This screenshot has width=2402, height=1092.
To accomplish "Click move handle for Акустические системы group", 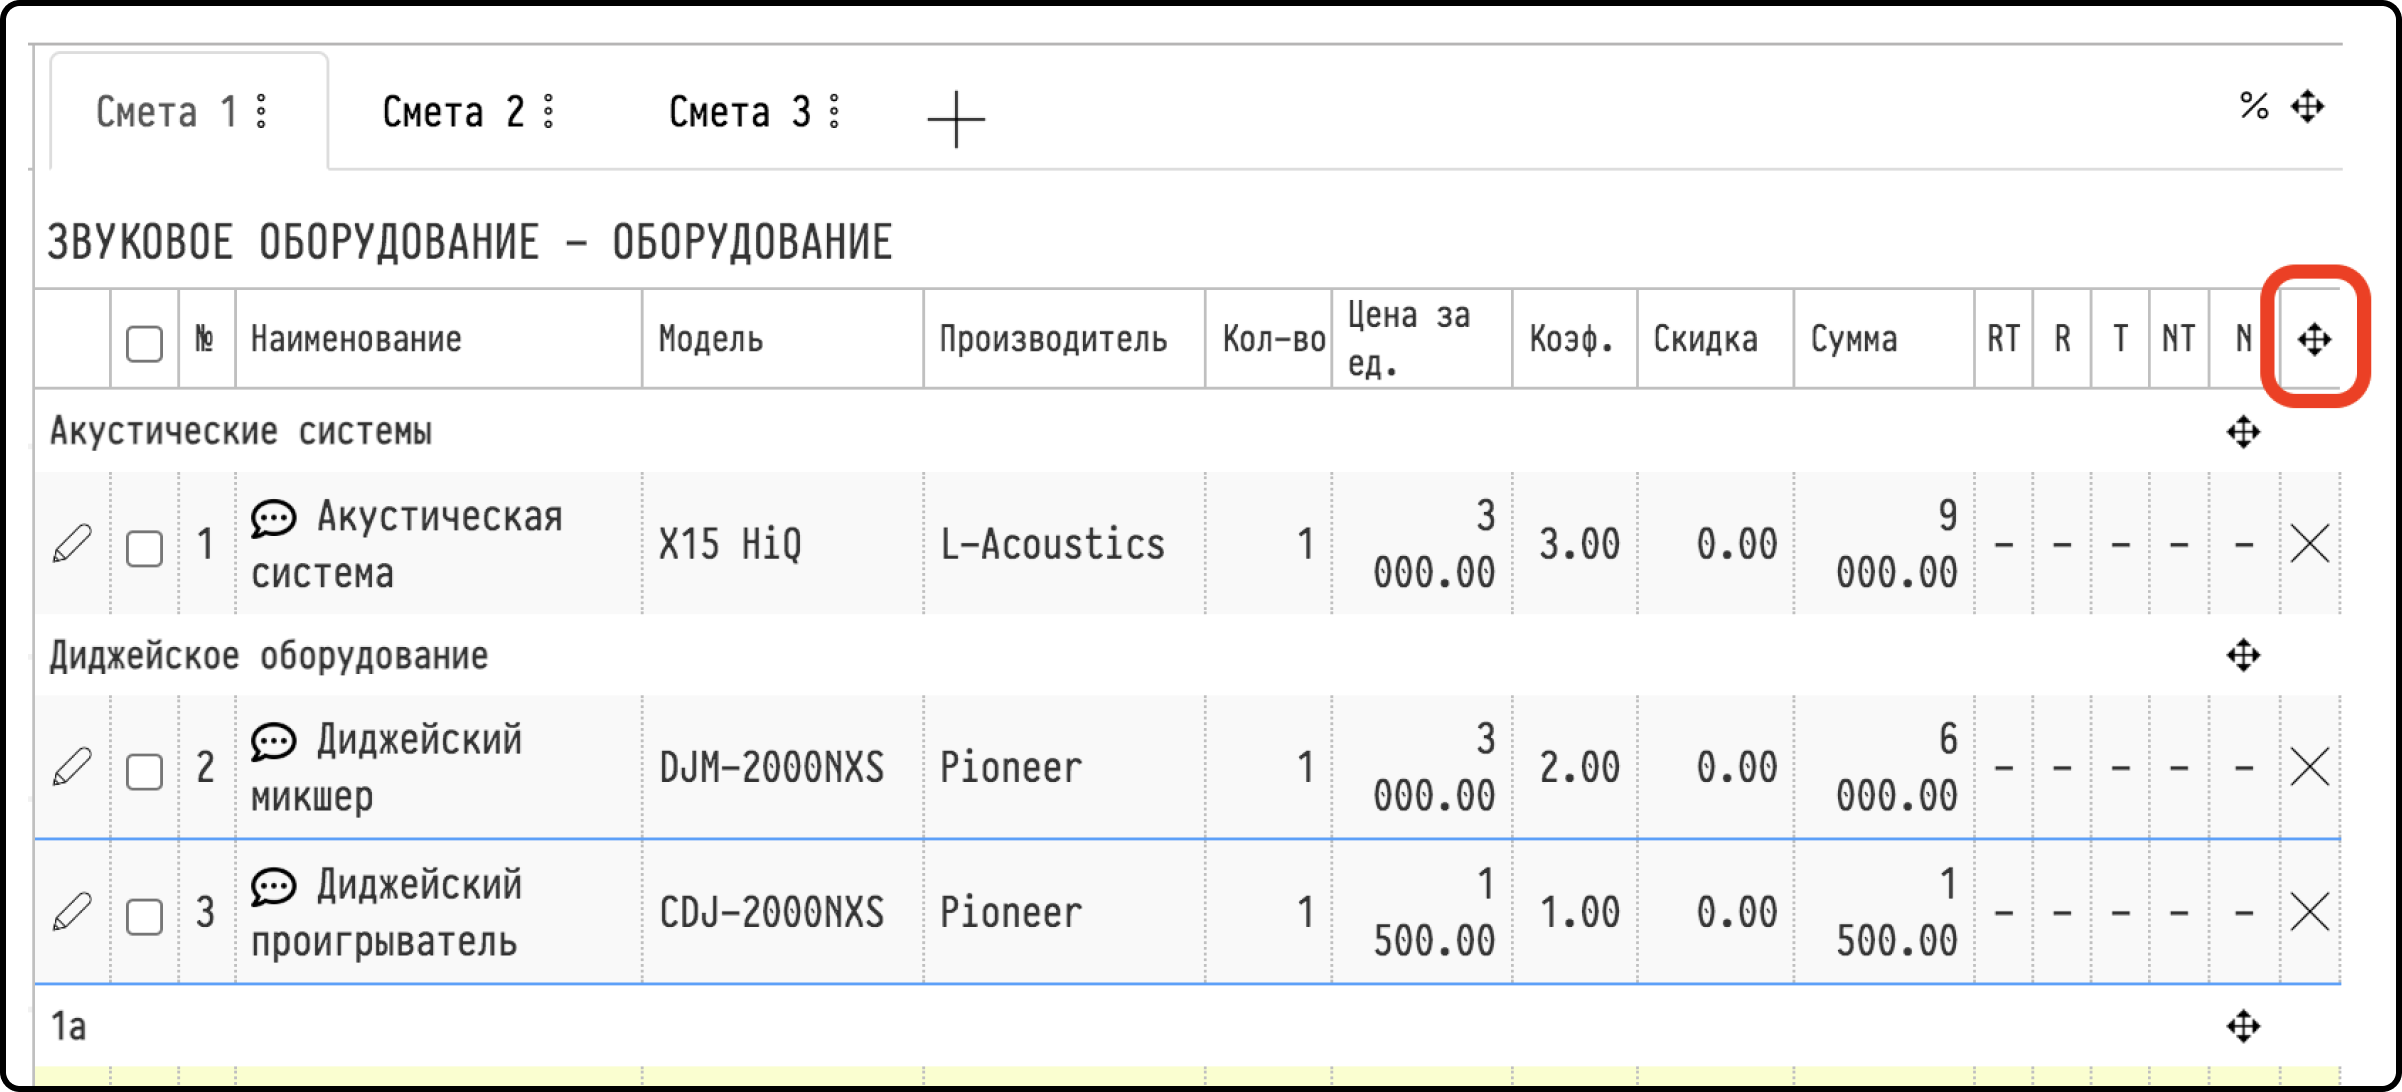I will [2244, 432].
